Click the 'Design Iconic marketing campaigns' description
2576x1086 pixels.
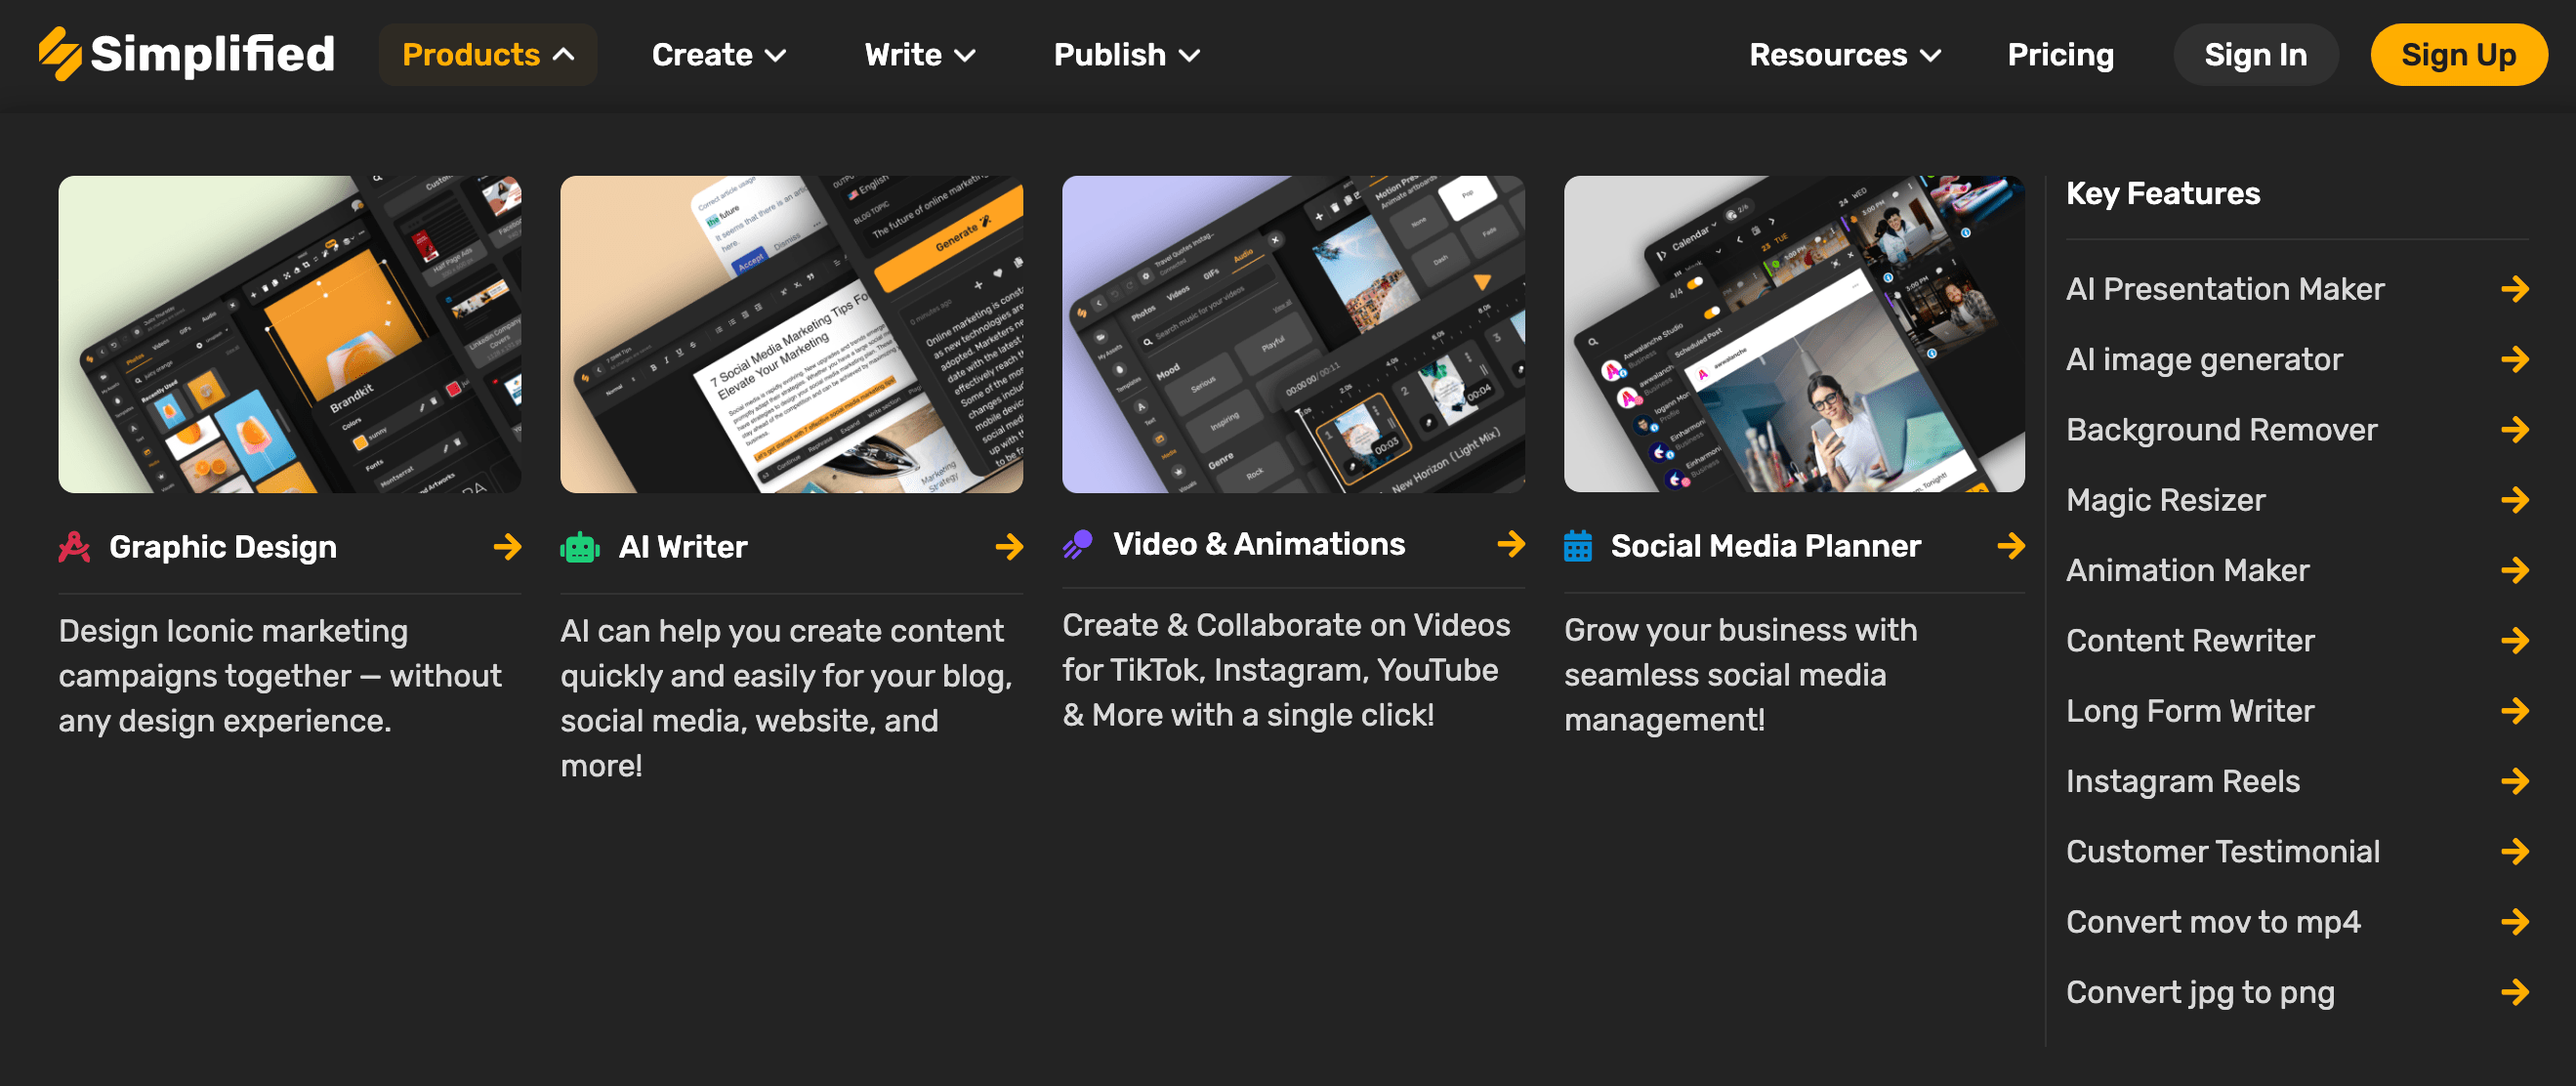pos(280,676)
